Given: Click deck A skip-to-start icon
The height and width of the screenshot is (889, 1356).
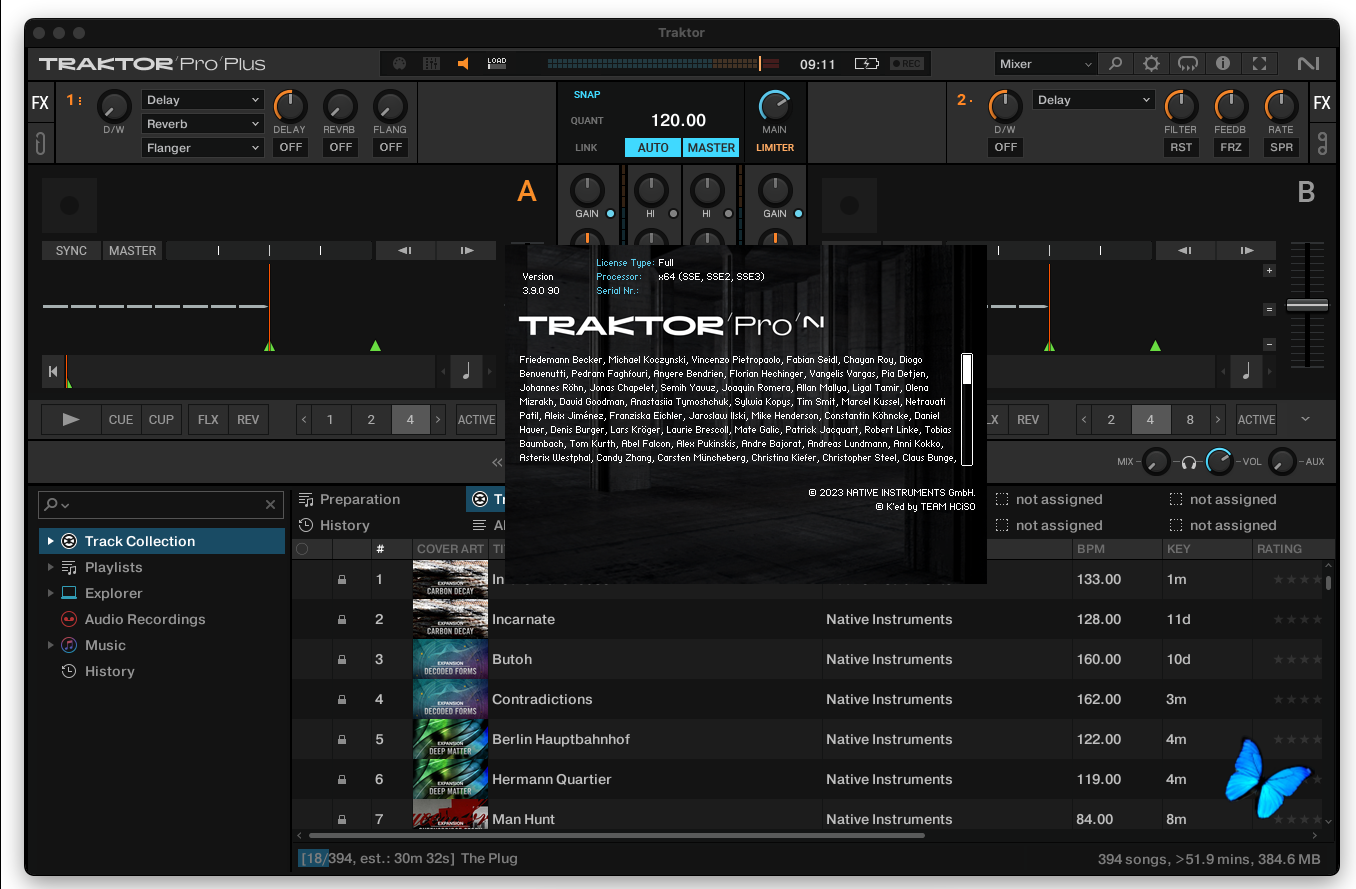Looking at the screenshot, I should tap(53, 372).
